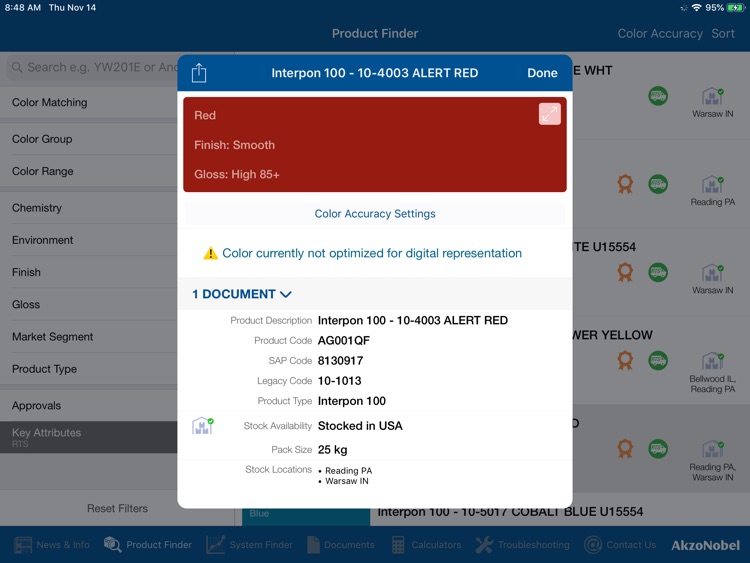This screenshot has width=750, height=563.
Task: Tap the warning triangle icon
Action: [x=210, y=253]
